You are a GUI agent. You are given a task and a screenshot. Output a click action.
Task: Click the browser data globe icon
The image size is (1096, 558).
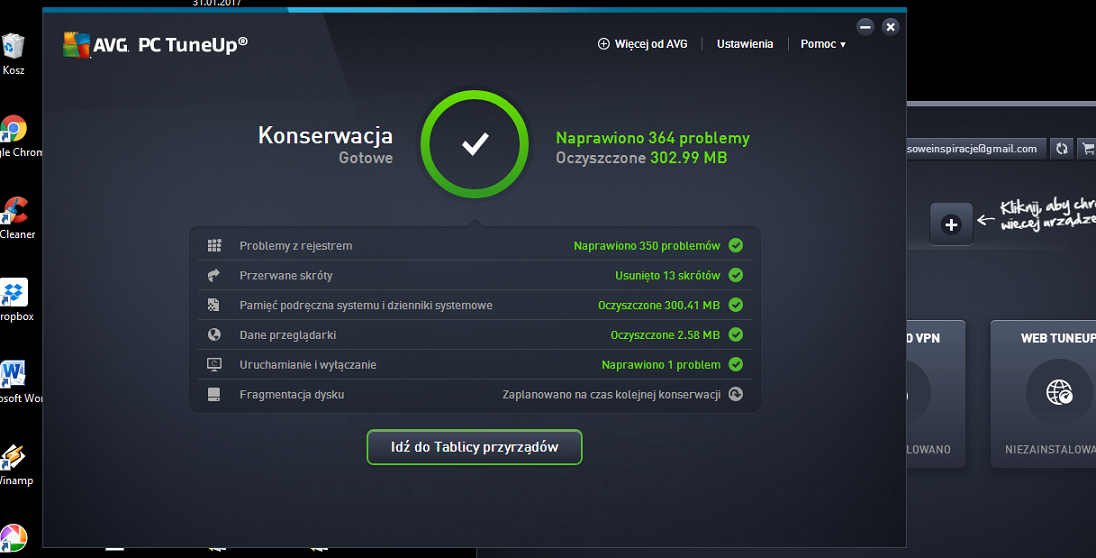215,335
